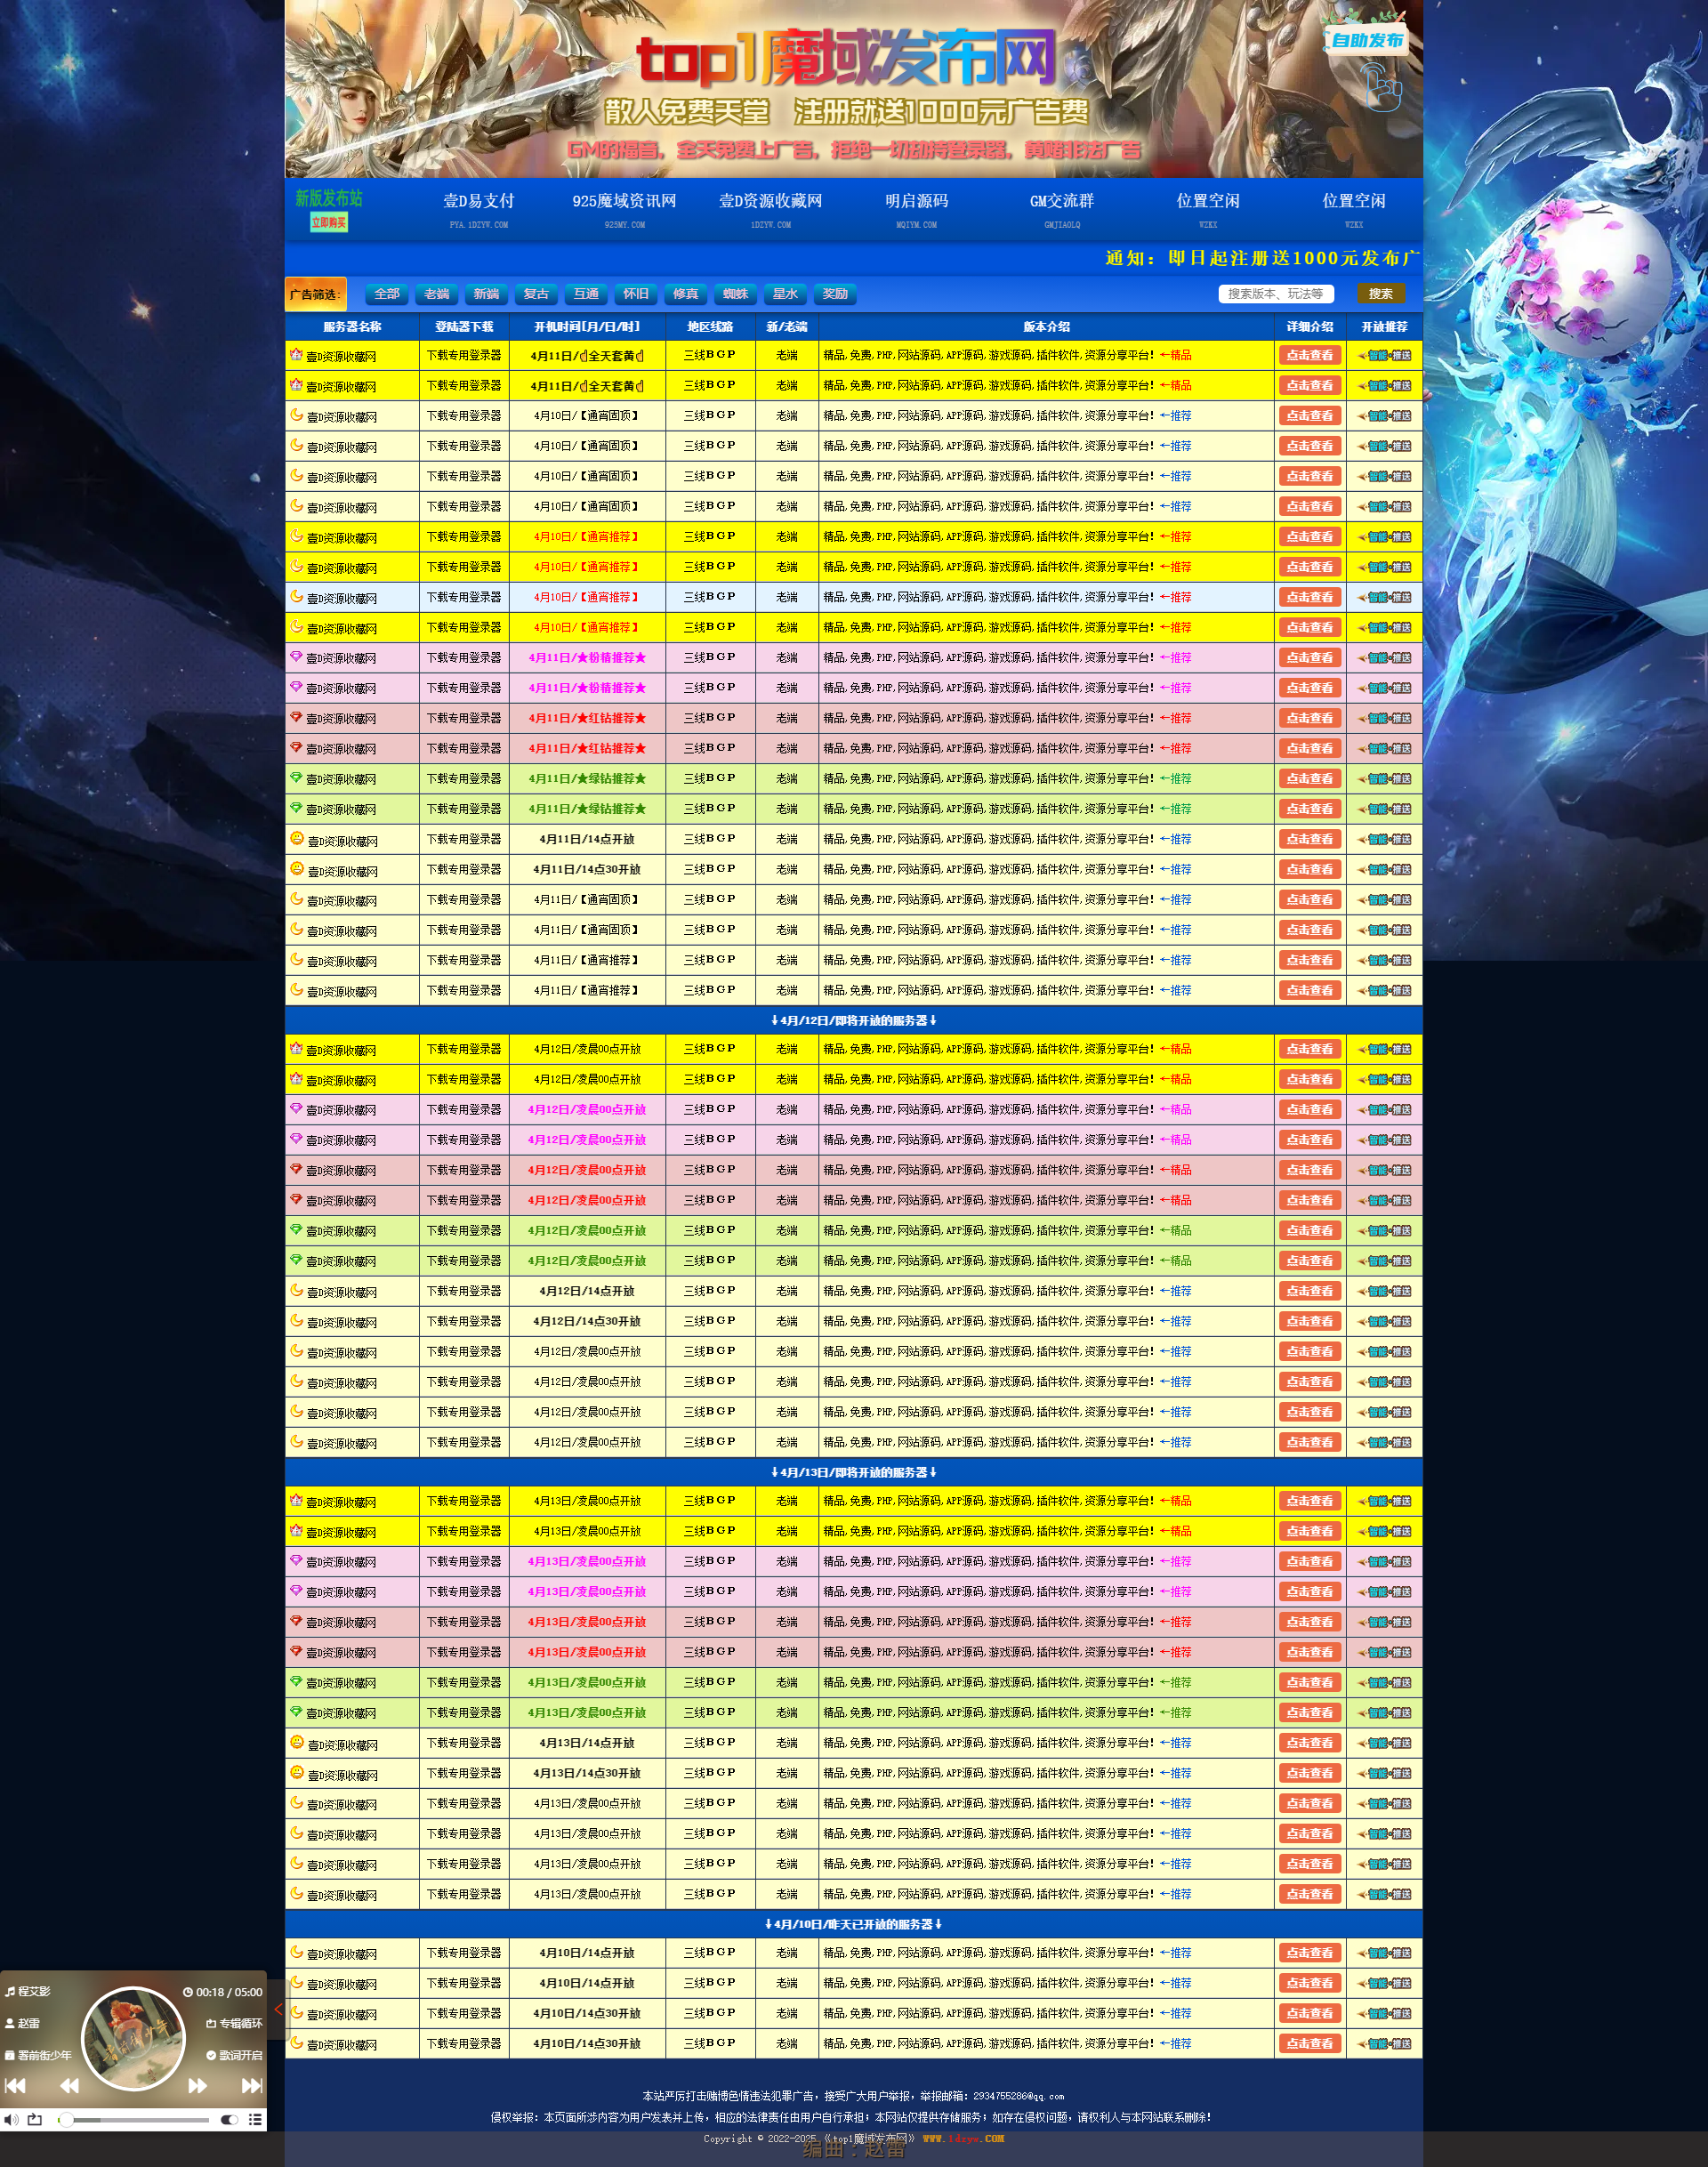Toggle the switch in the player bar
This screenshot has height=2167, width=1708.
point(229,2119)
